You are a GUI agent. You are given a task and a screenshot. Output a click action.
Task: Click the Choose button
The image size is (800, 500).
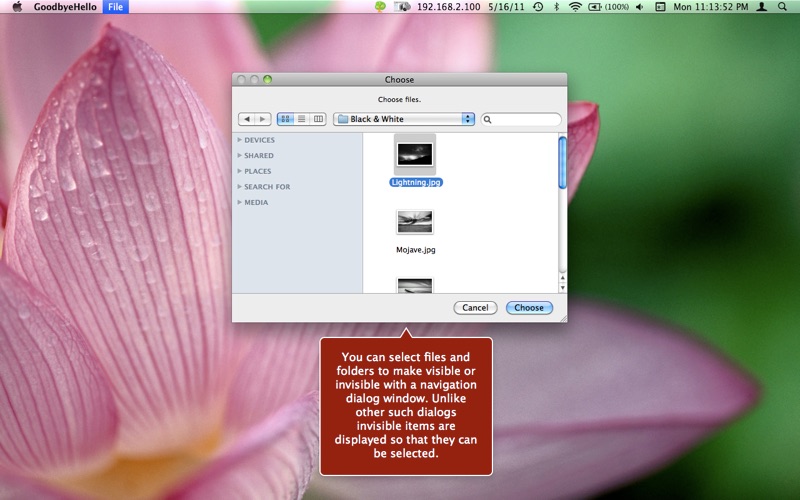point(529,308)
